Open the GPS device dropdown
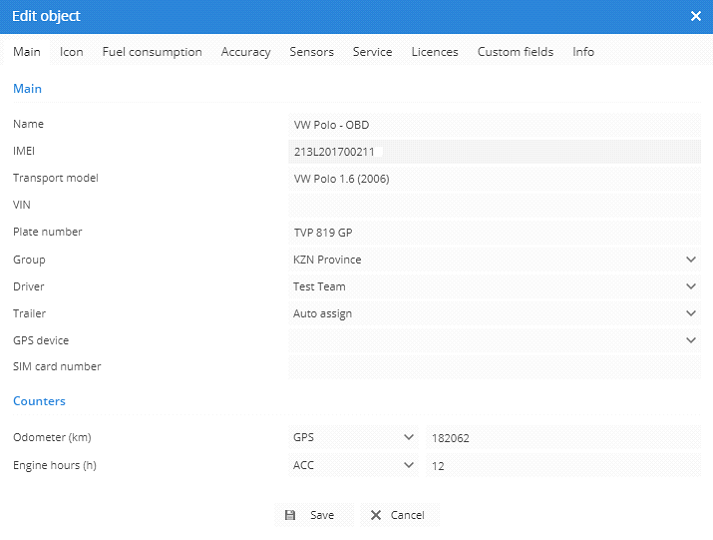The height and width of the screenshot is (540, 713). click(494, 341)
